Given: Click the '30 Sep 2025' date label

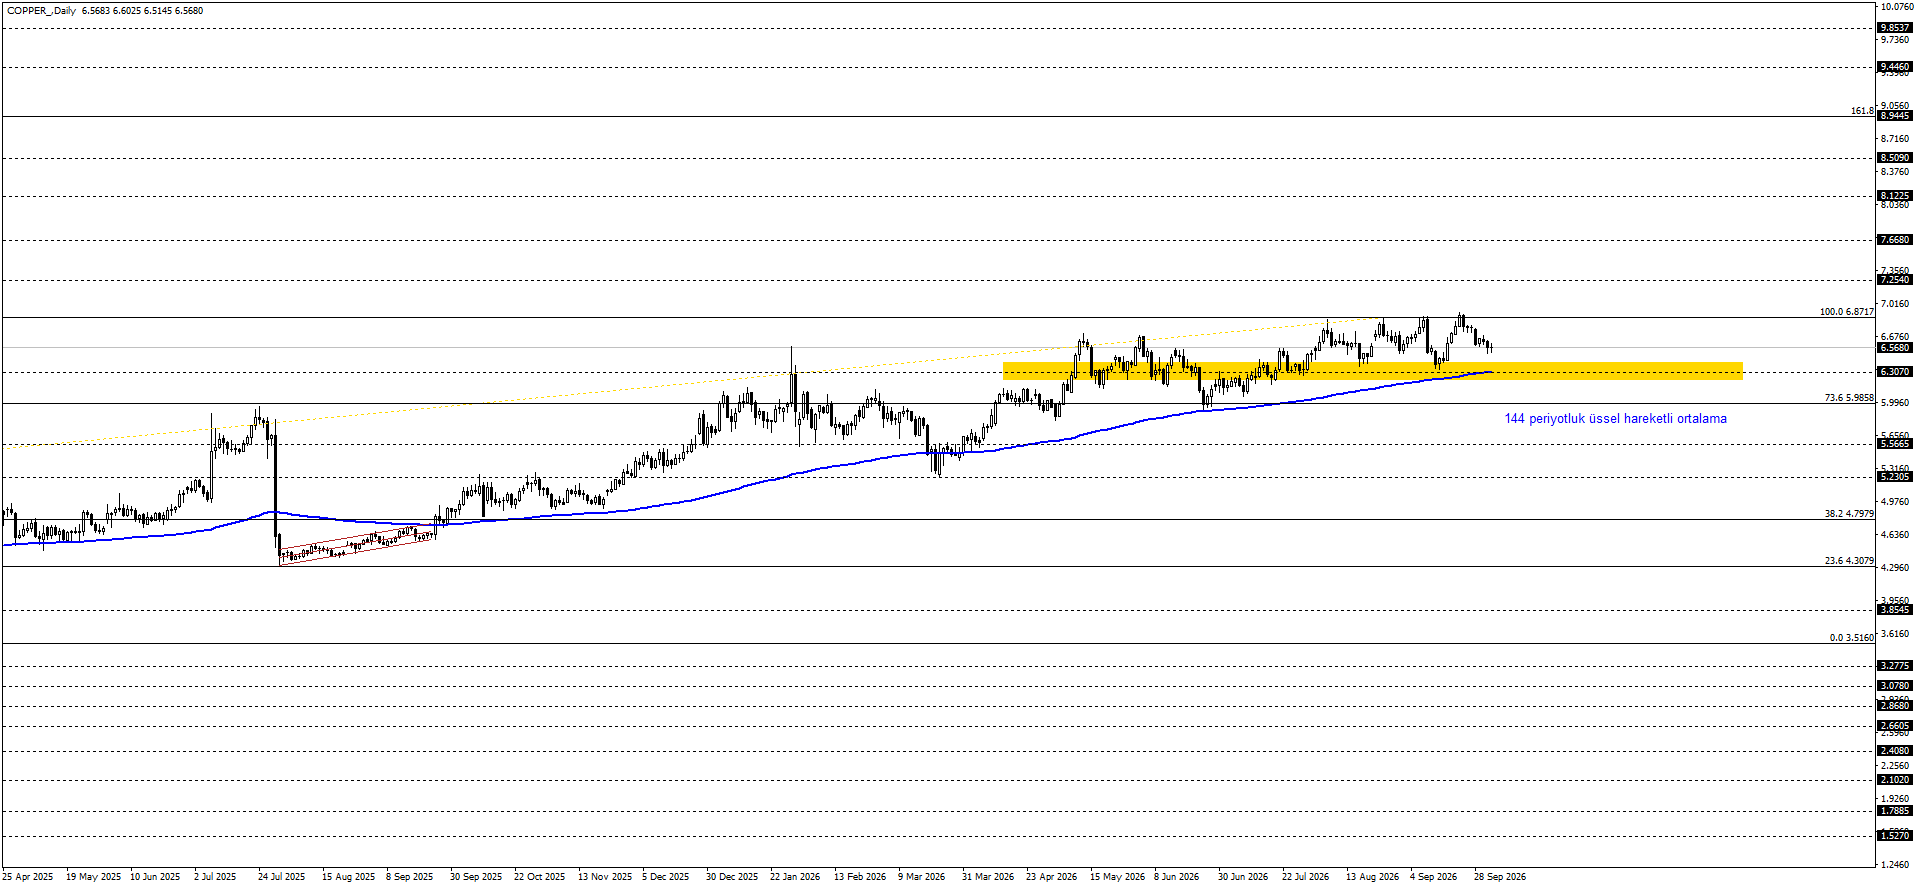Looking at the screenshot, I should 476,877.
